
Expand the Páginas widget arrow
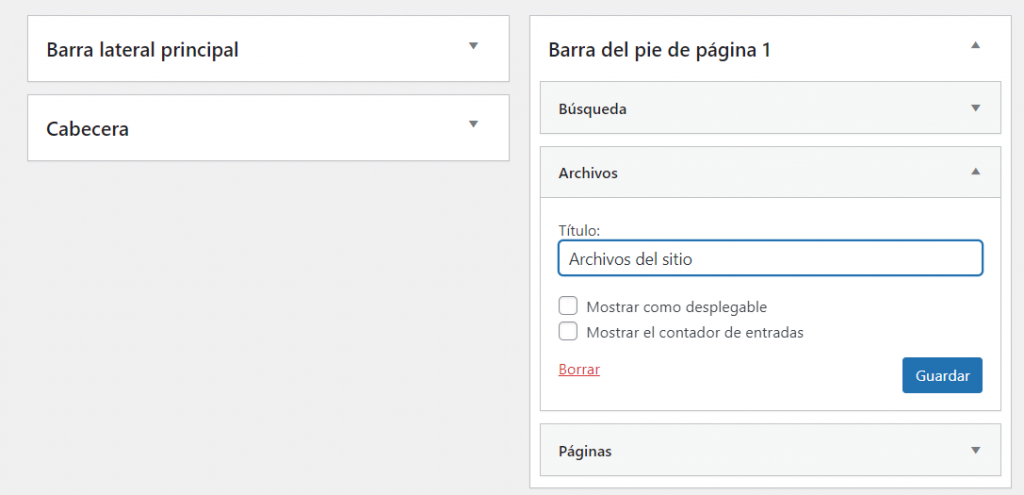pos(976,450)
